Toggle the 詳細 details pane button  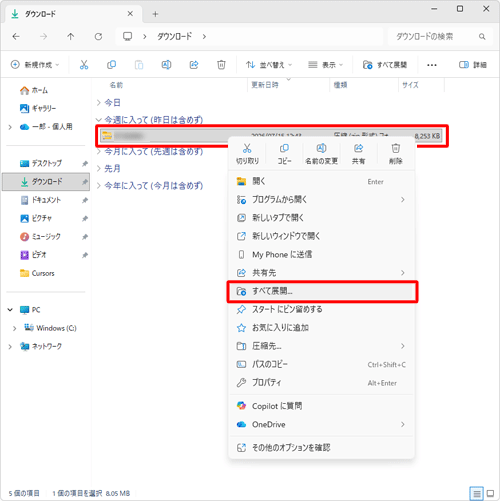(473, 65)
